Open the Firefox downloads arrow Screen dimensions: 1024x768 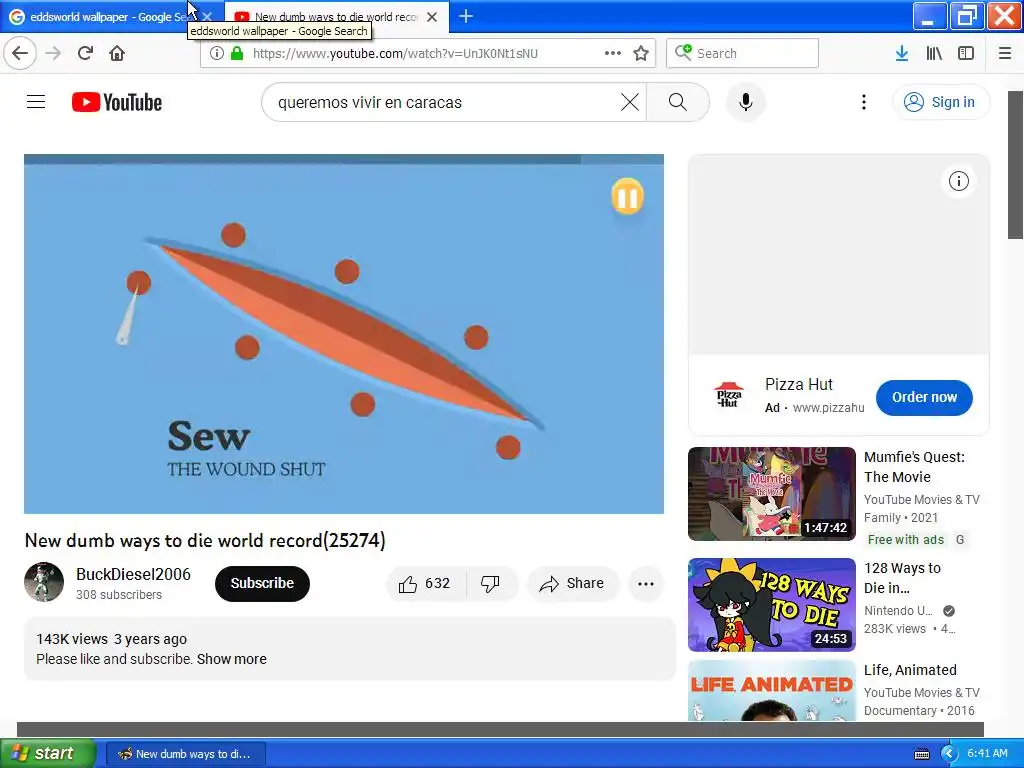tap(901, 53)
